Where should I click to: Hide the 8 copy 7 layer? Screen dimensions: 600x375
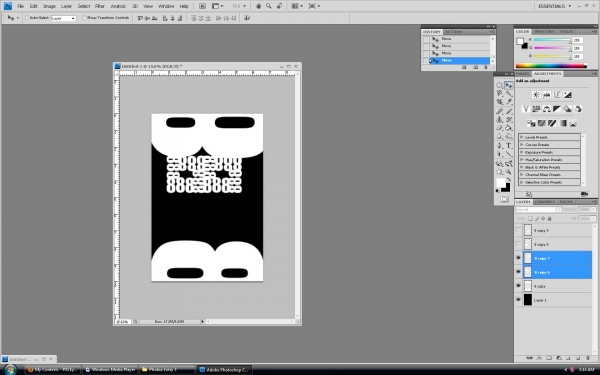point(518,258)
